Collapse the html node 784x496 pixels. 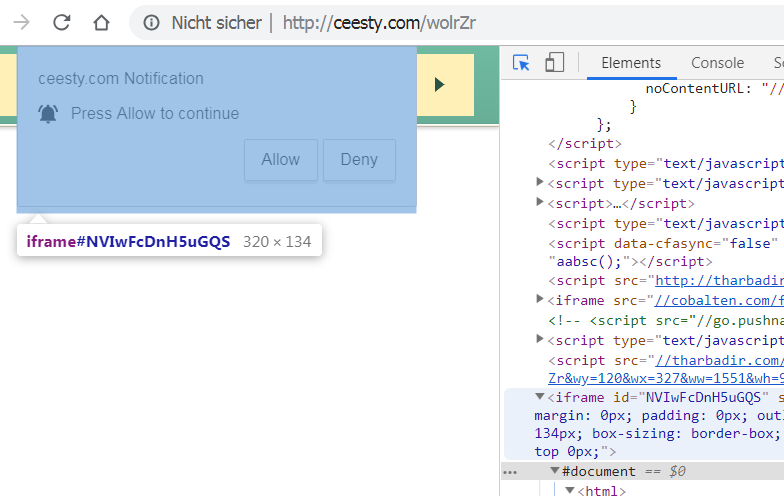(570, 490)
